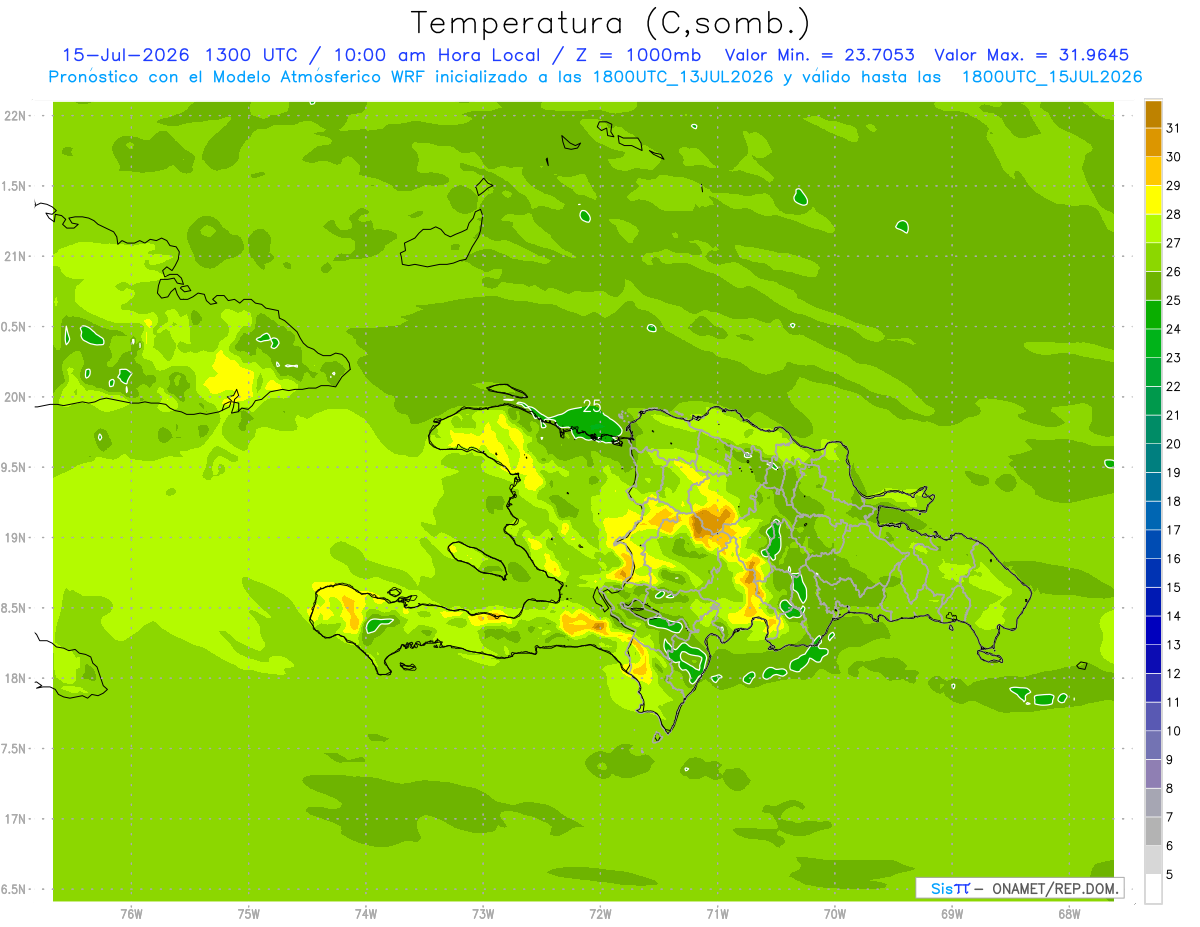Pick the gray legend swatch between 6 and 7

pyautogui.click(x=1153, y=832)
